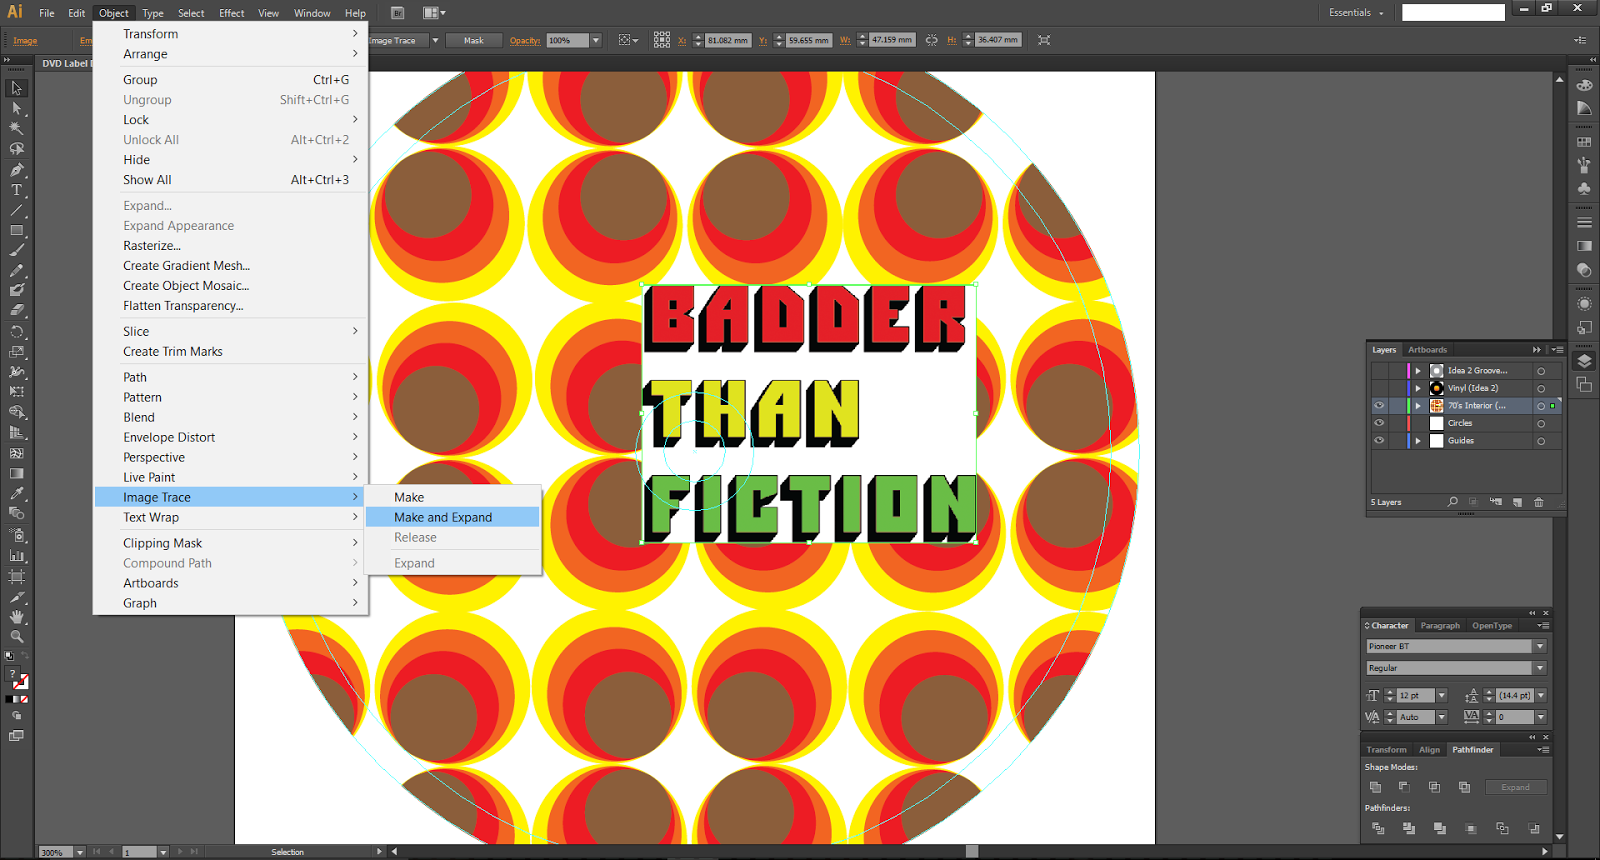Select the Line Segment tool
The height and width of the screenshot is (860, 1600).
pos(17,210)
